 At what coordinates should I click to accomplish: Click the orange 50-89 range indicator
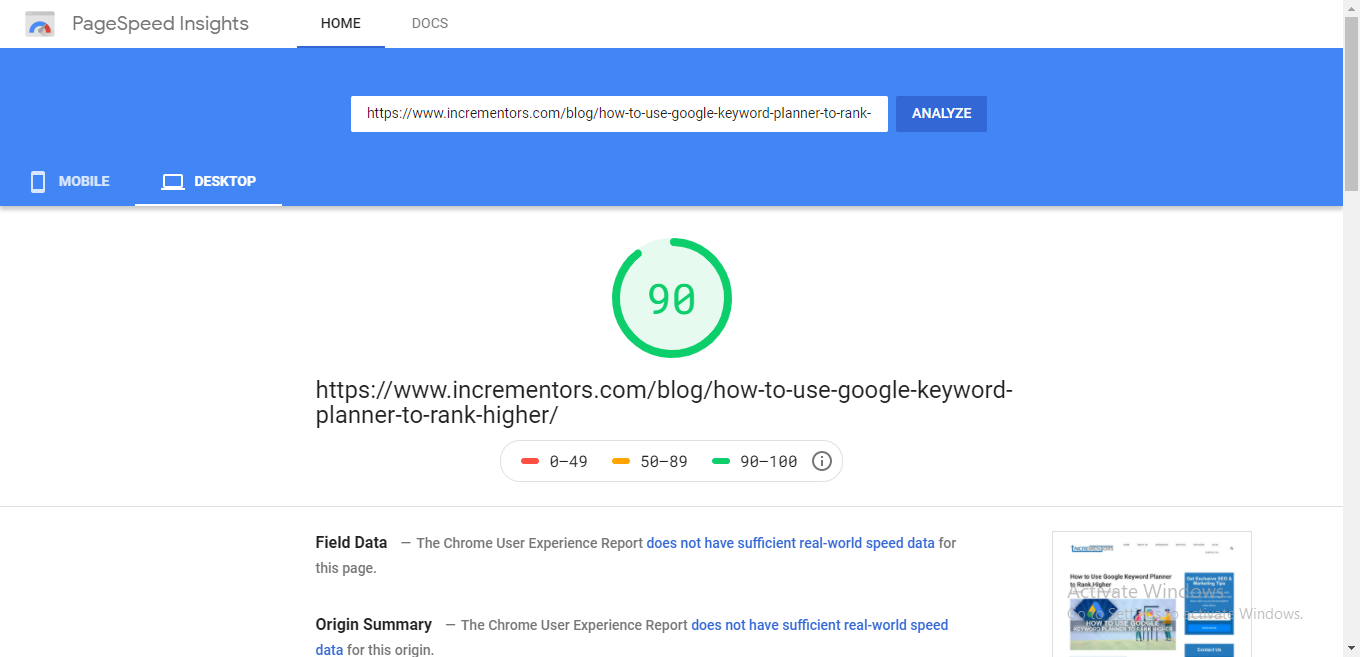tap(620, 460)
